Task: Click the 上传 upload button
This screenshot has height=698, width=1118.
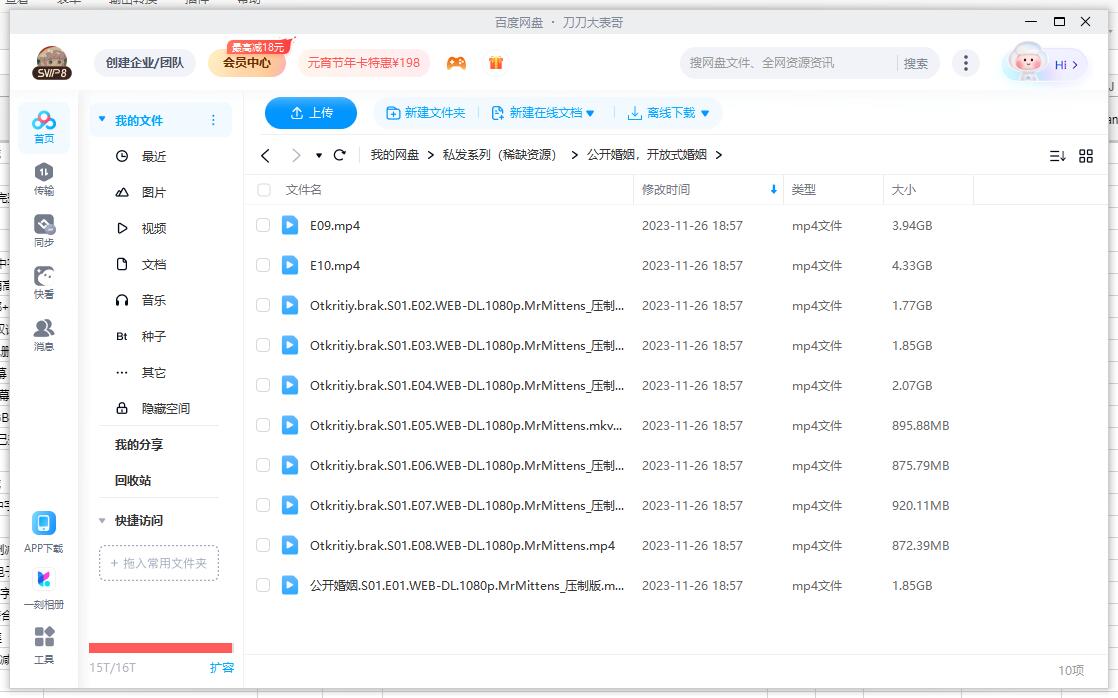Action: coord(310,113)
